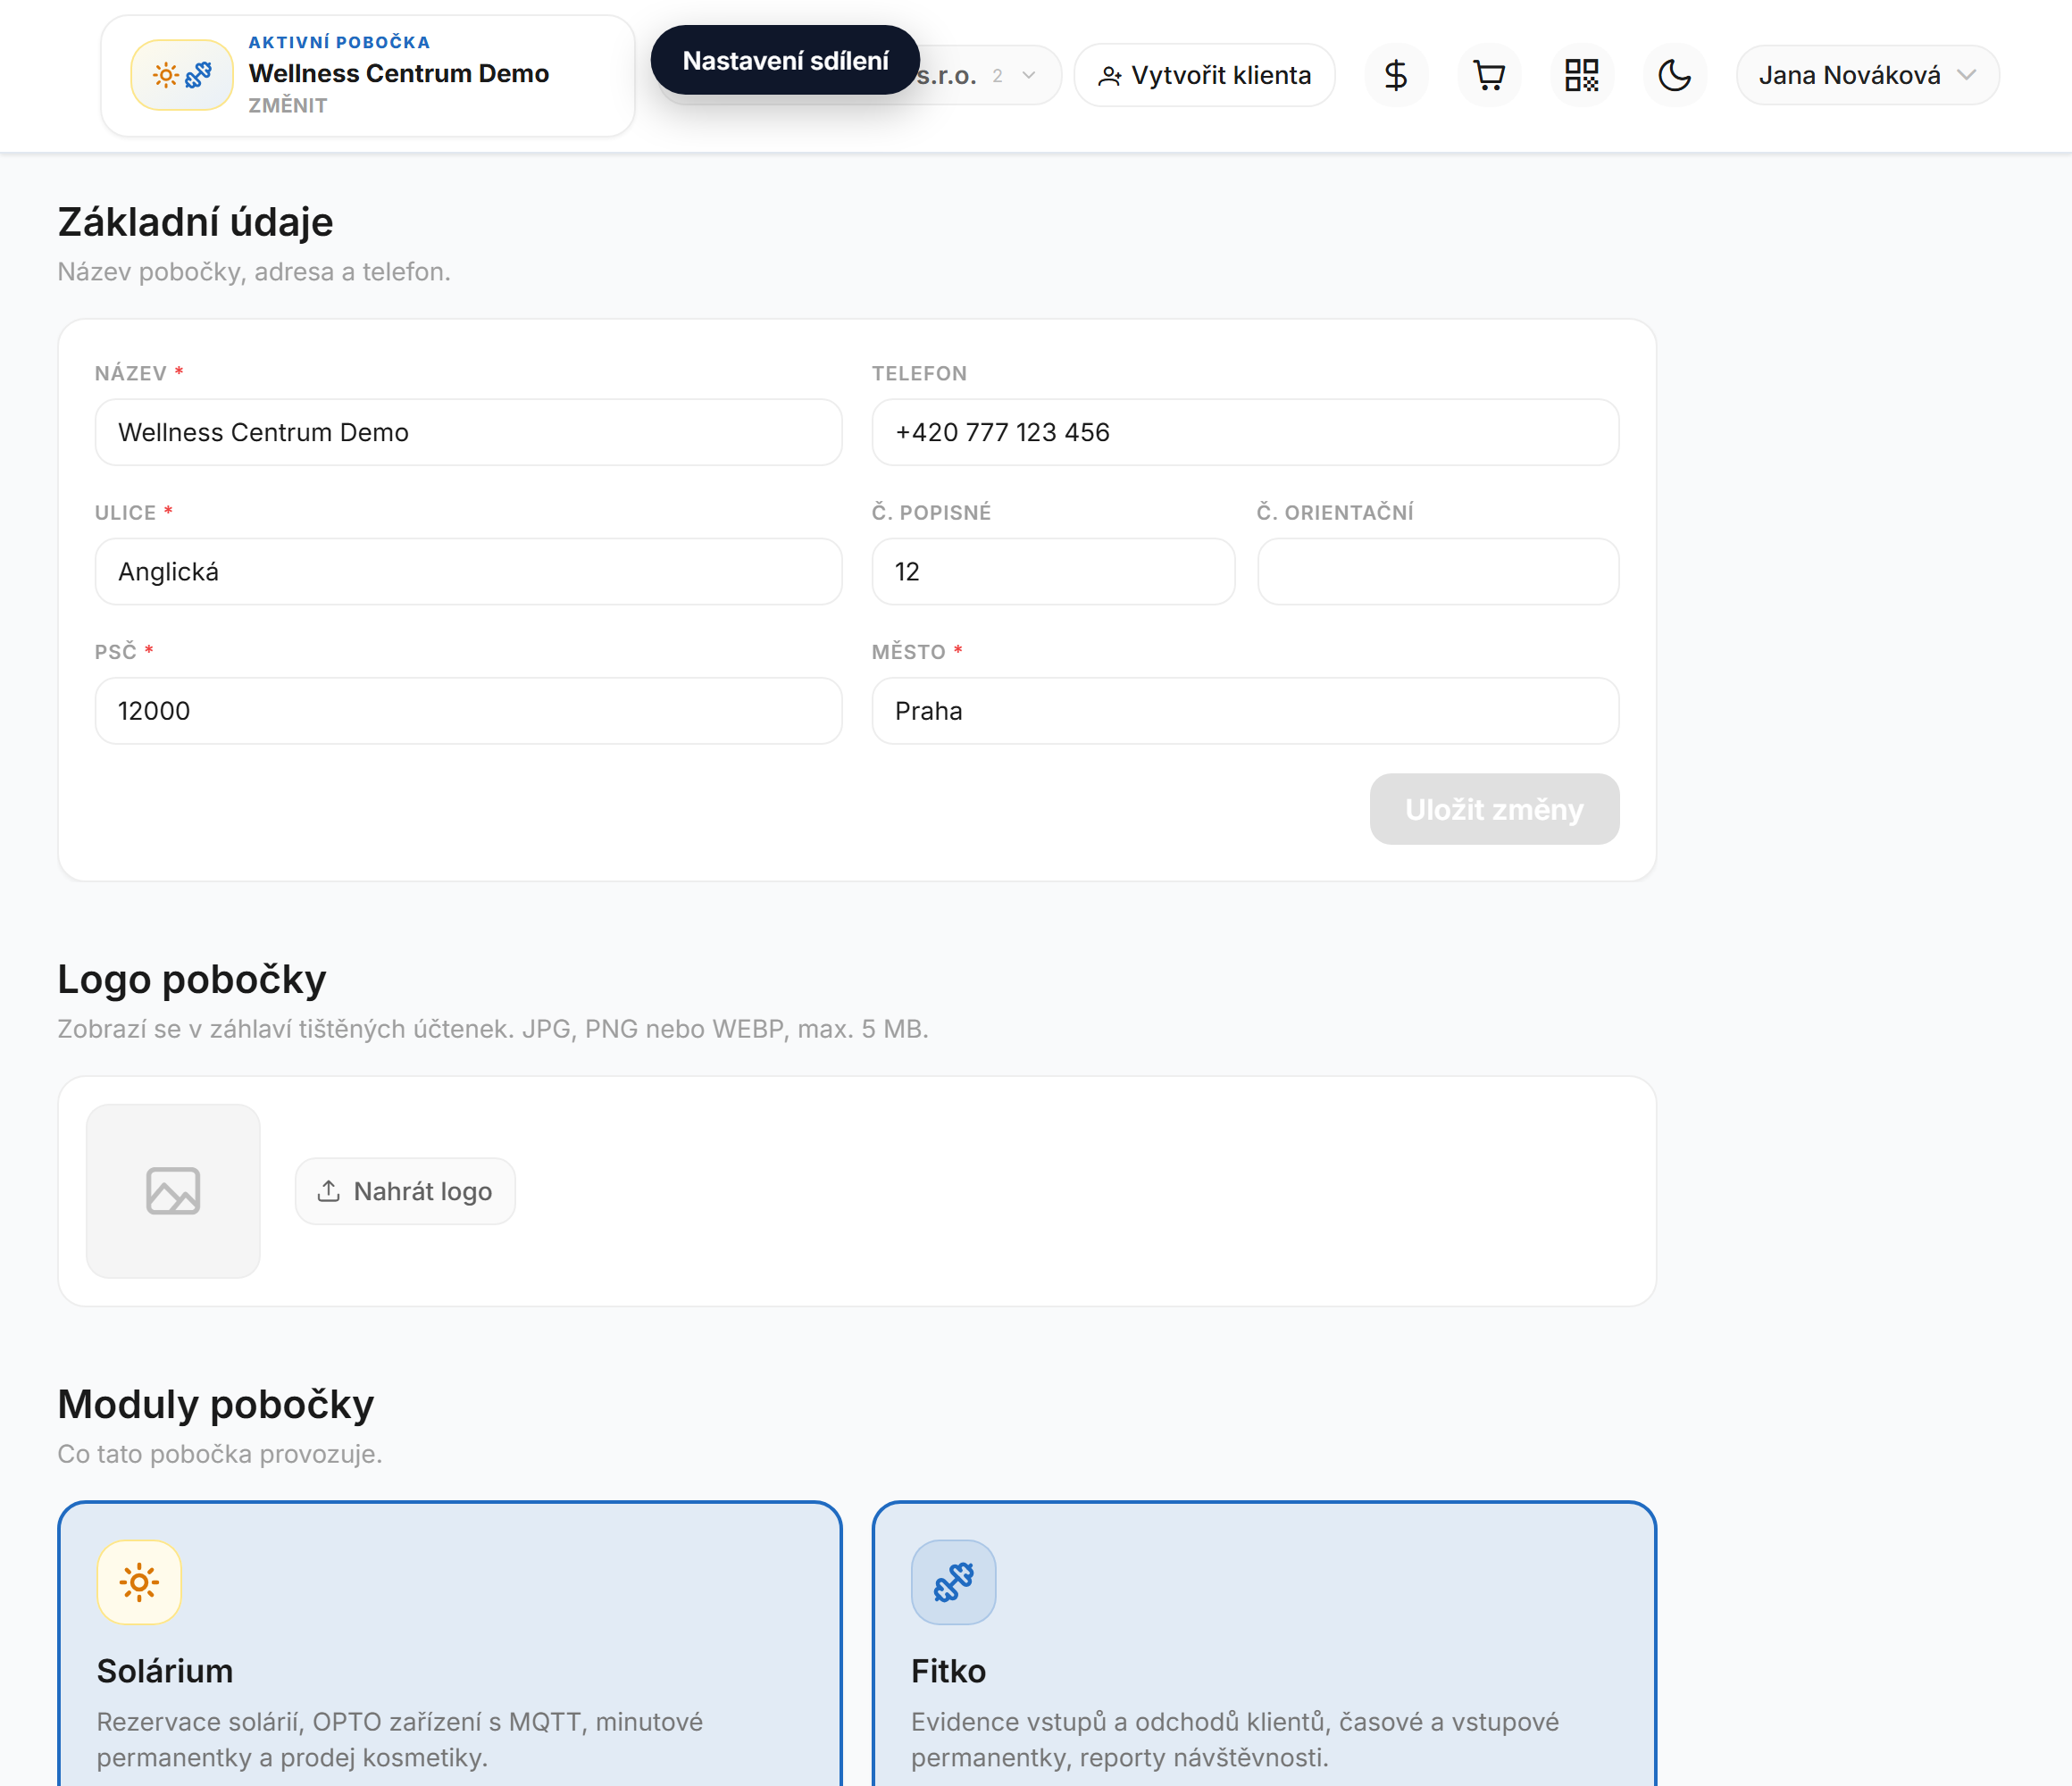The height and width of the screenshot is (1786, 2072).
Task: Click the Vytvořit klienta button
Action: pyautogui.click(x=1204, y=75)
